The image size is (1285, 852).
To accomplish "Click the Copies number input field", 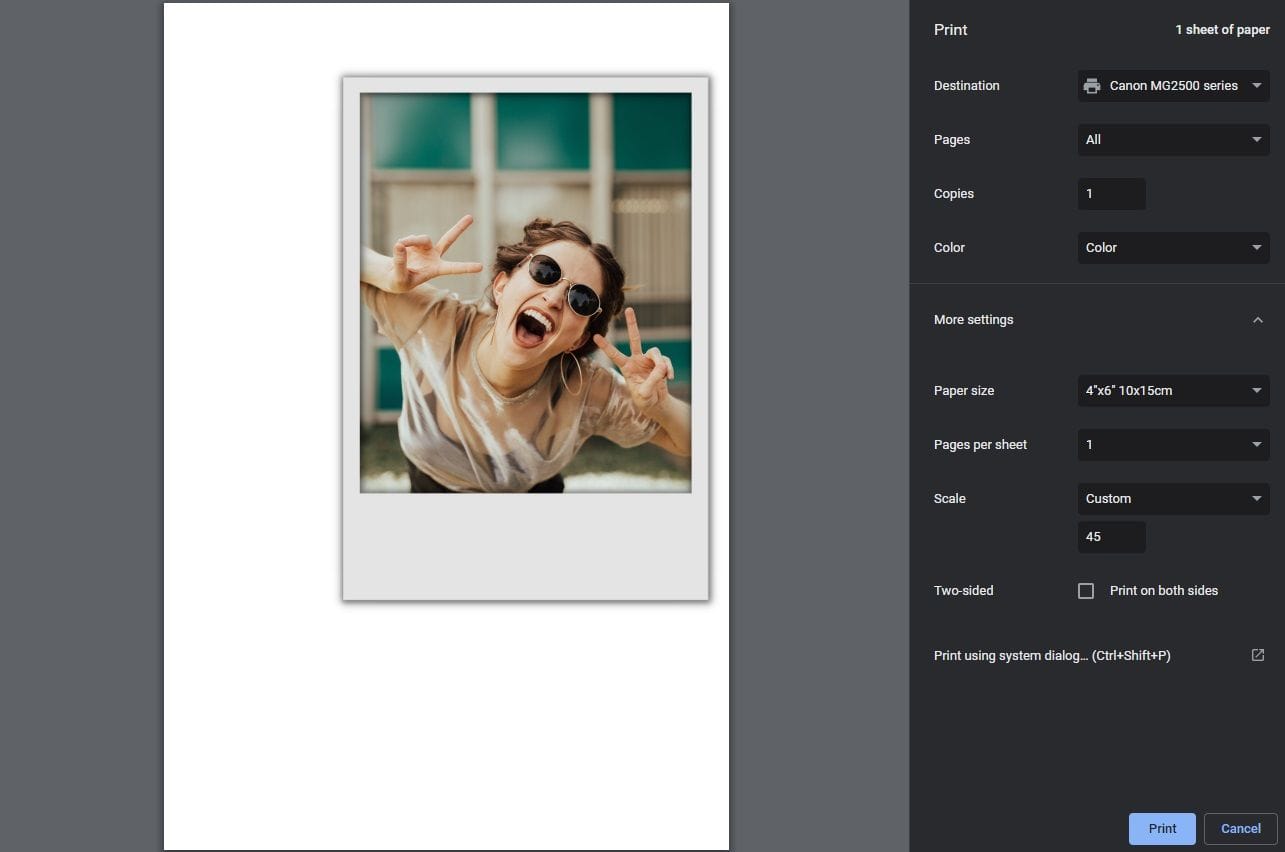I will pos(1111,194).
